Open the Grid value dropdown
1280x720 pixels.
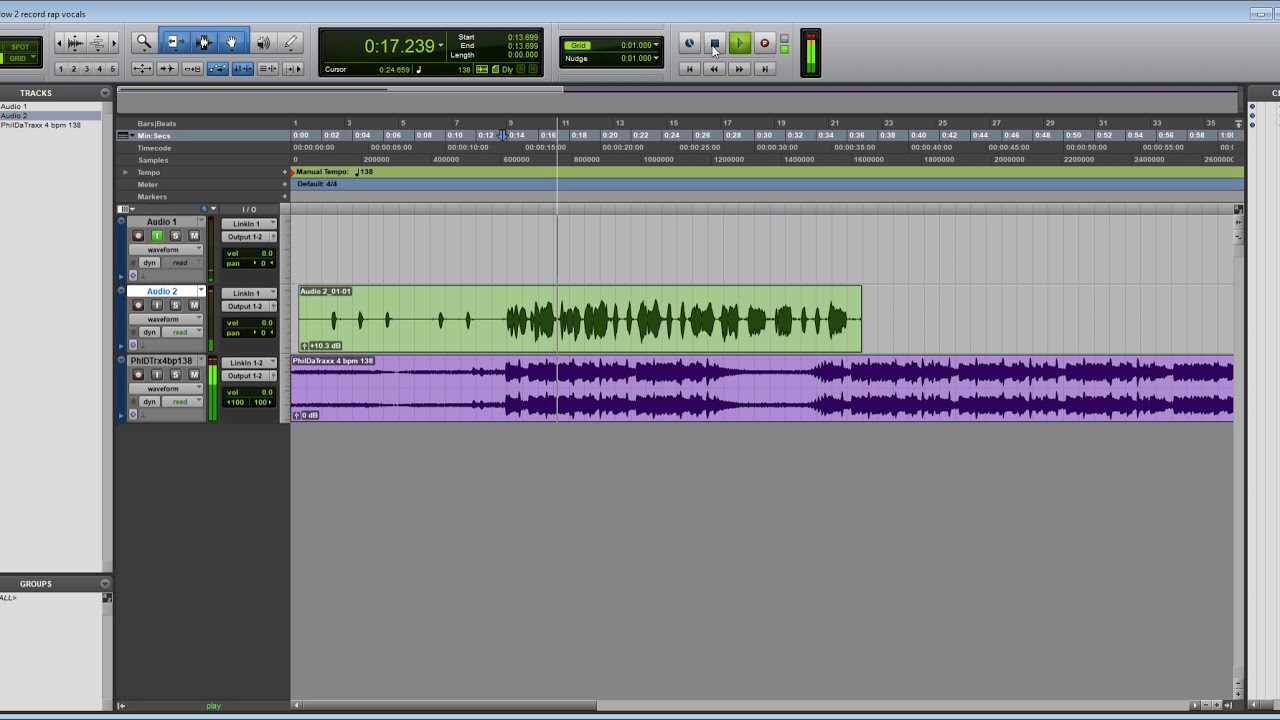pyautogui.click(x=657, y=45)
